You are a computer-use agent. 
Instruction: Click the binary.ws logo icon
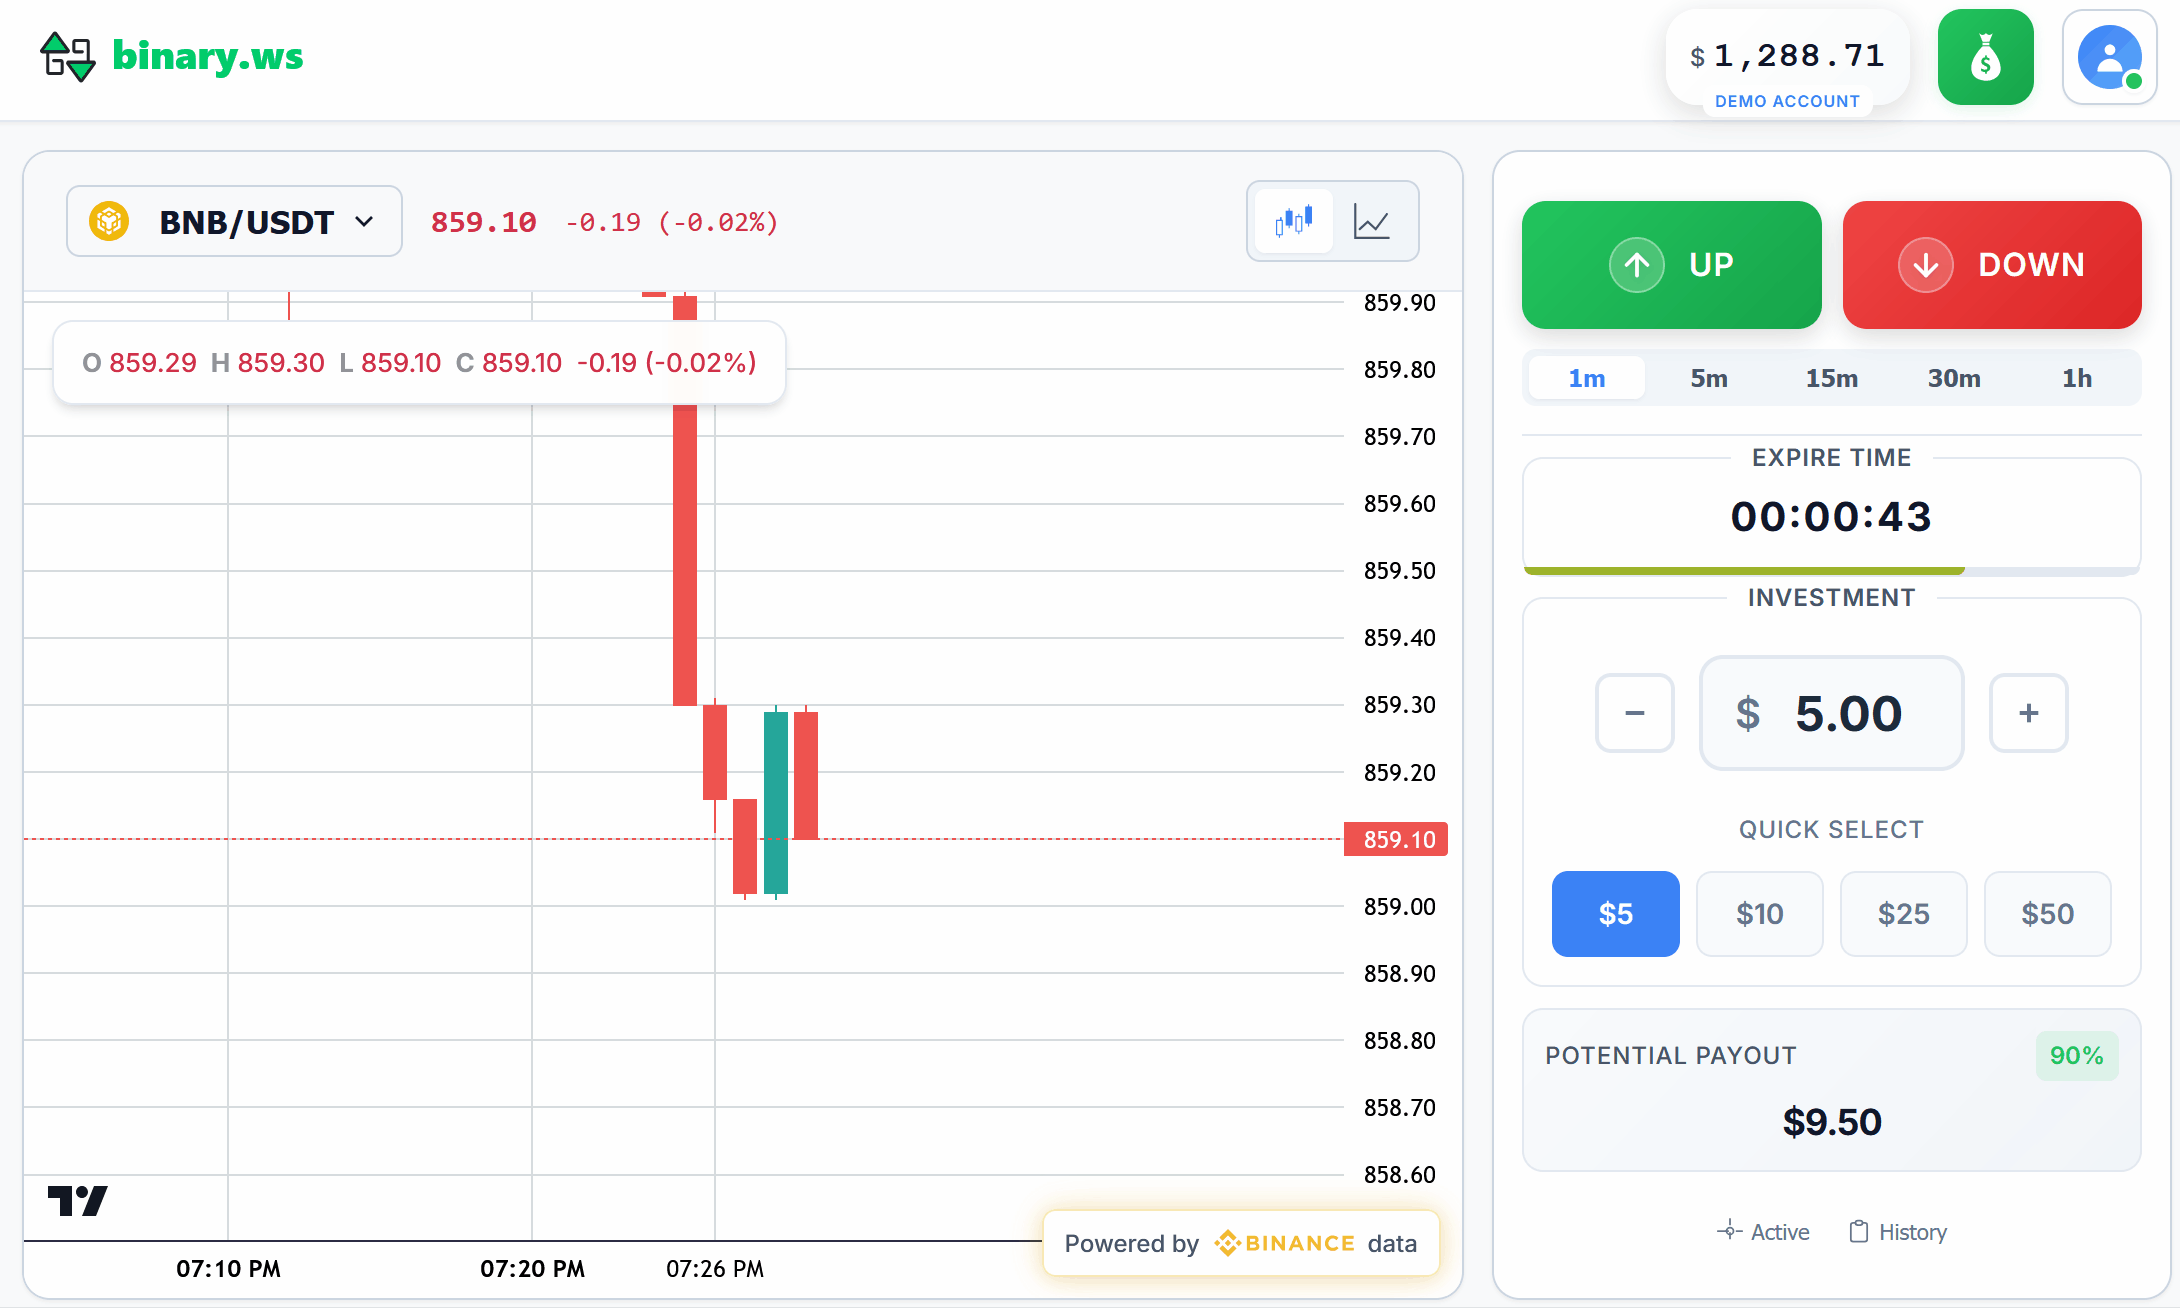66,57
